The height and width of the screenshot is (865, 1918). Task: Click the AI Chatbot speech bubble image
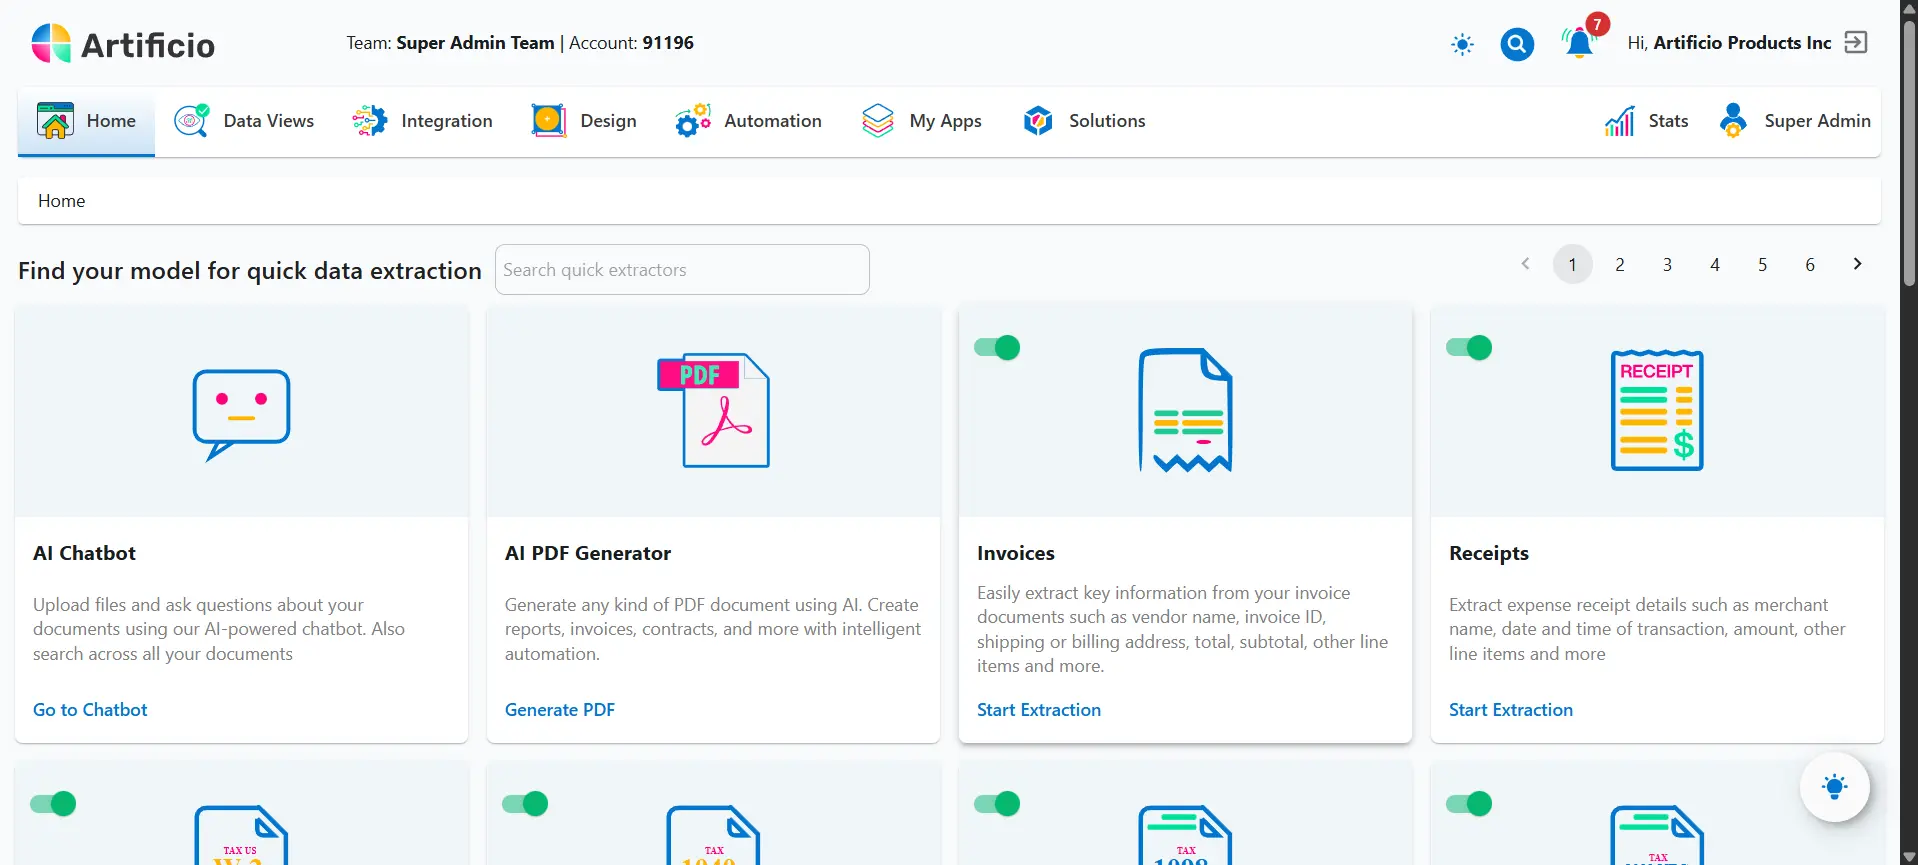coord(241,415)
